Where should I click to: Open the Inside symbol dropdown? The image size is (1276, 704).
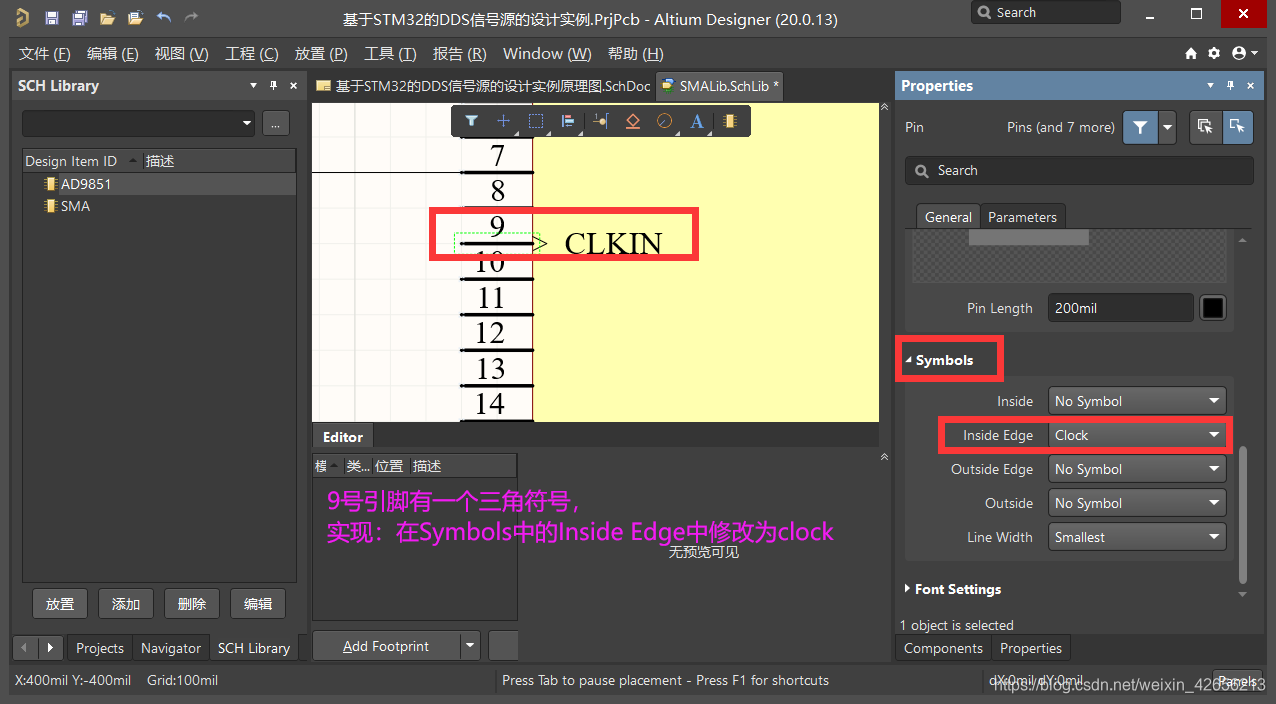(1137, 401)
